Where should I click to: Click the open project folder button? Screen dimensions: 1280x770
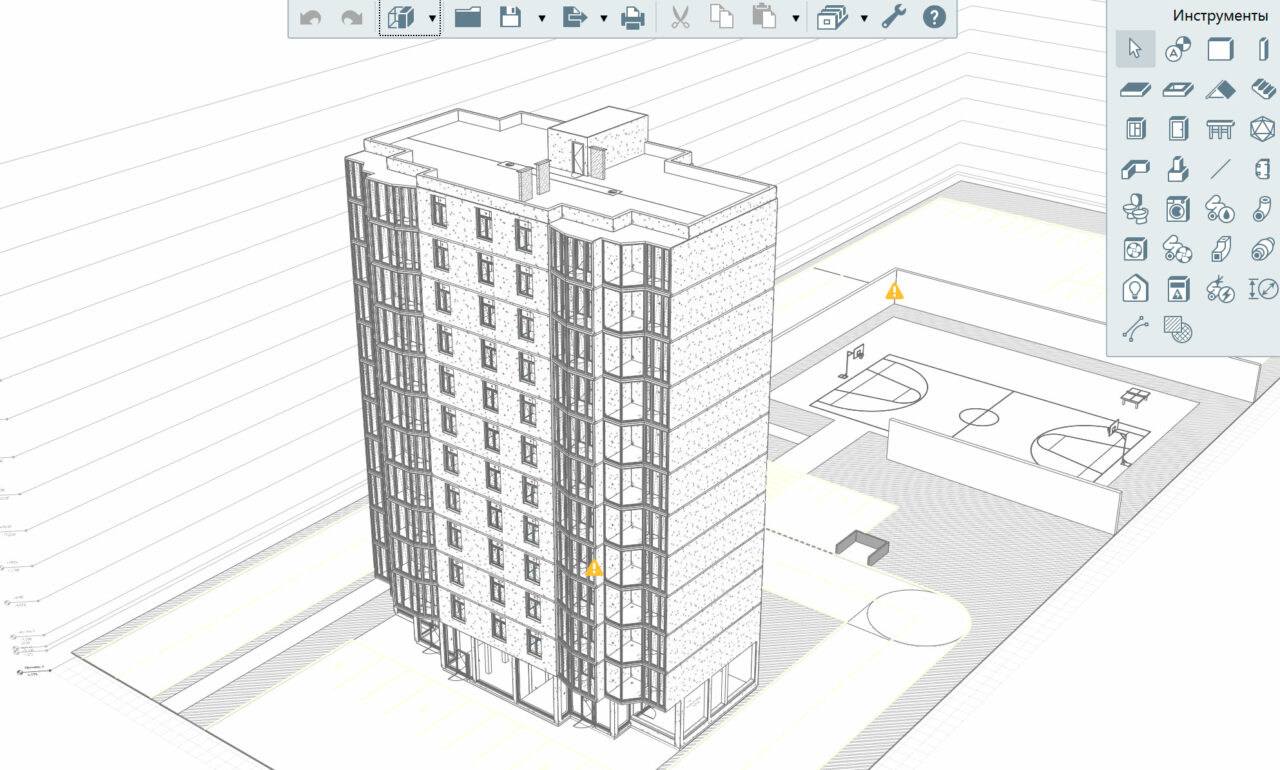467,17
